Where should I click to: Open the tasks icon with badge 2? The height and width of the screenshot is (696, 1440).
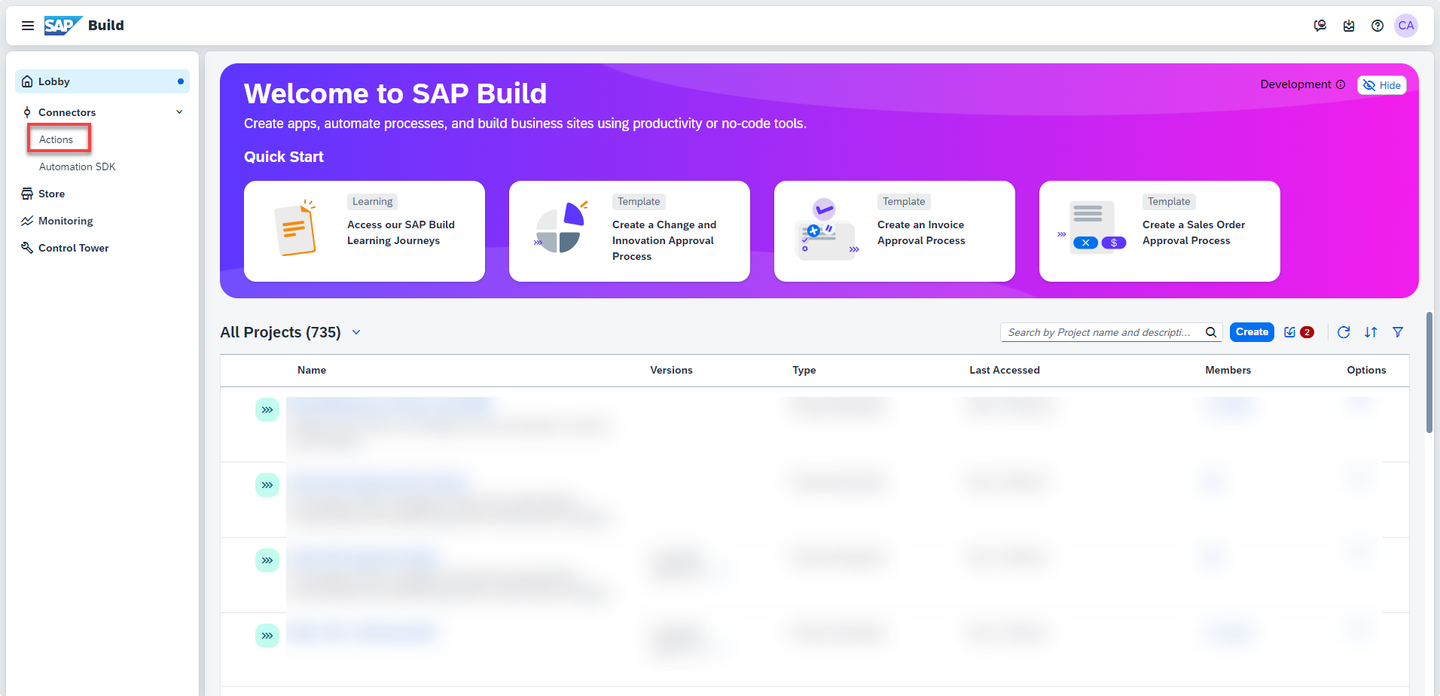(1298, 332)
